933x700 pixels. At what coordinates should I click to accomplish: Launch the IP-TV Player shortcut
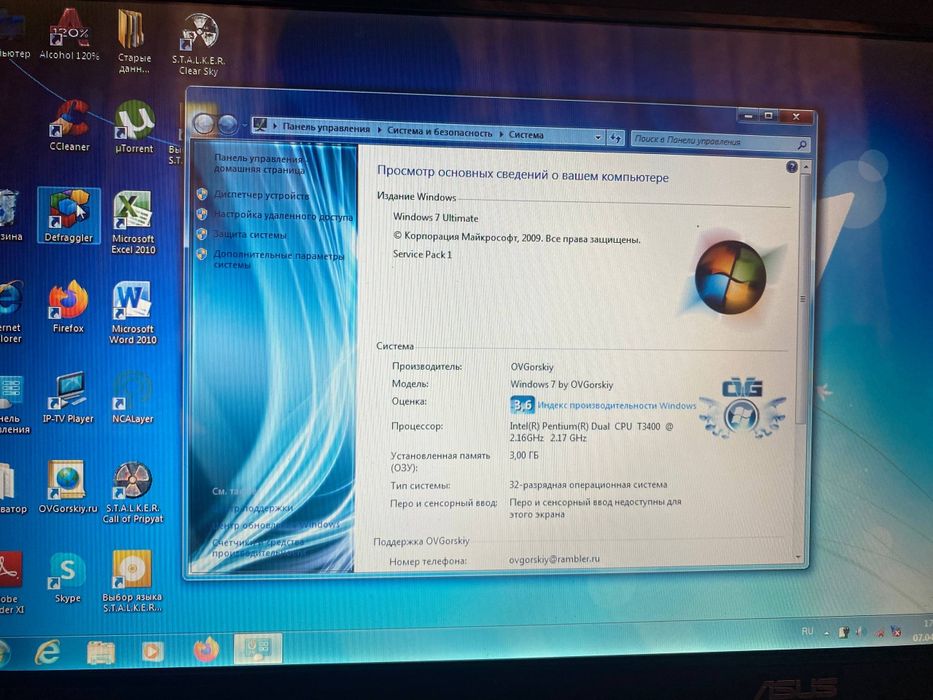point(68,398)
